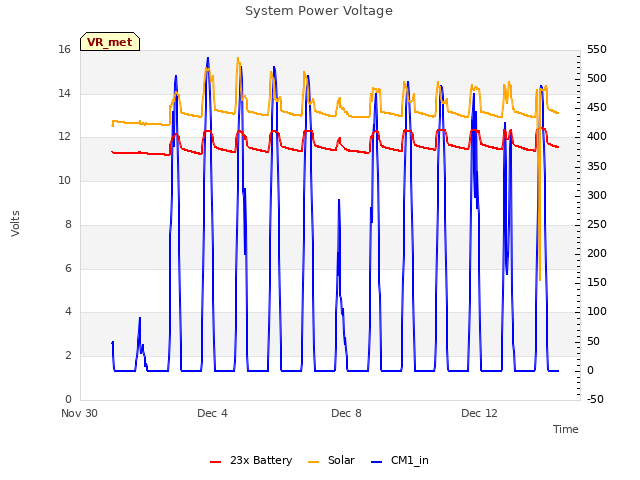
Task: Click the 100 value on right axis
Action: pos(597,311)
